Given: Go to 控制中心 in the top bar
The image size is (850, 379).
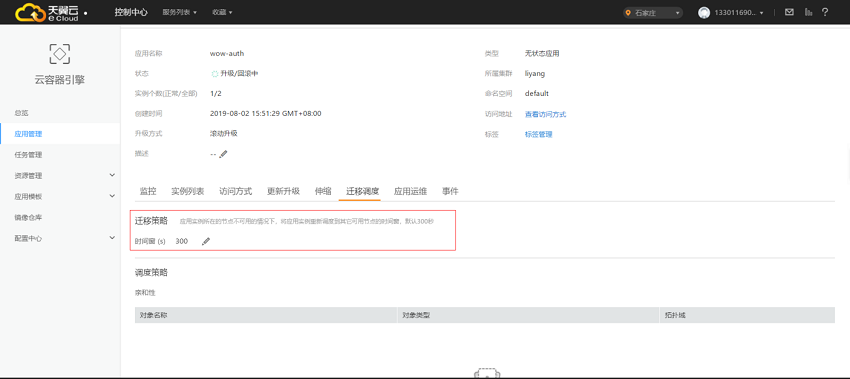Looking at the screenshot, I should pyautogui.click(x=131, y=12).
